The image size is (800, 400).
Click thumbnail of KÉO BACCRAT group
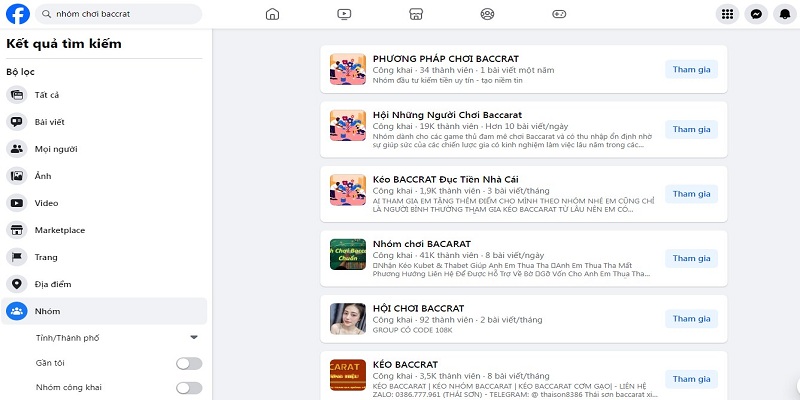click(x=348, y=375)
